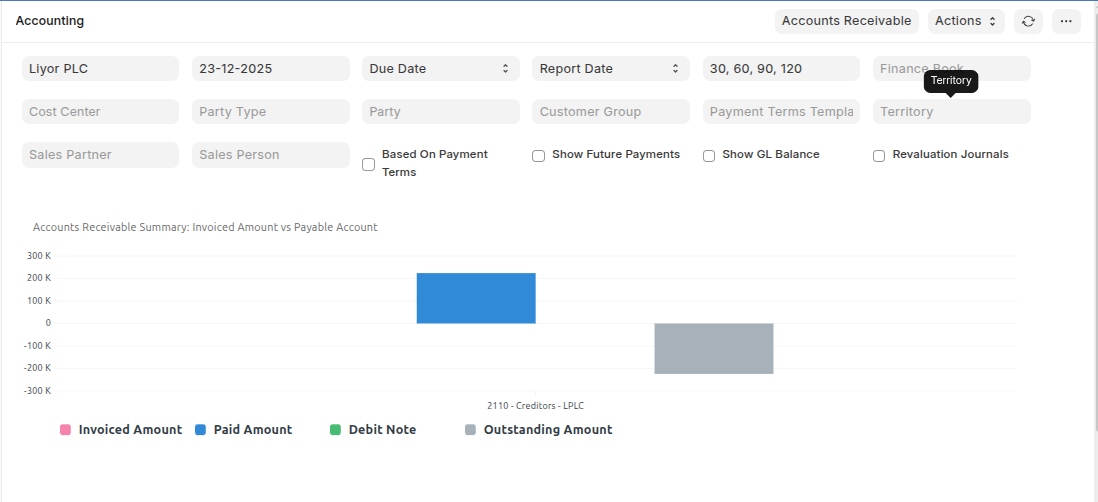The image size is (1098, 502).
Task: Click the refresh report icon
Action: pyautogui.click(x=1028, y=21)
